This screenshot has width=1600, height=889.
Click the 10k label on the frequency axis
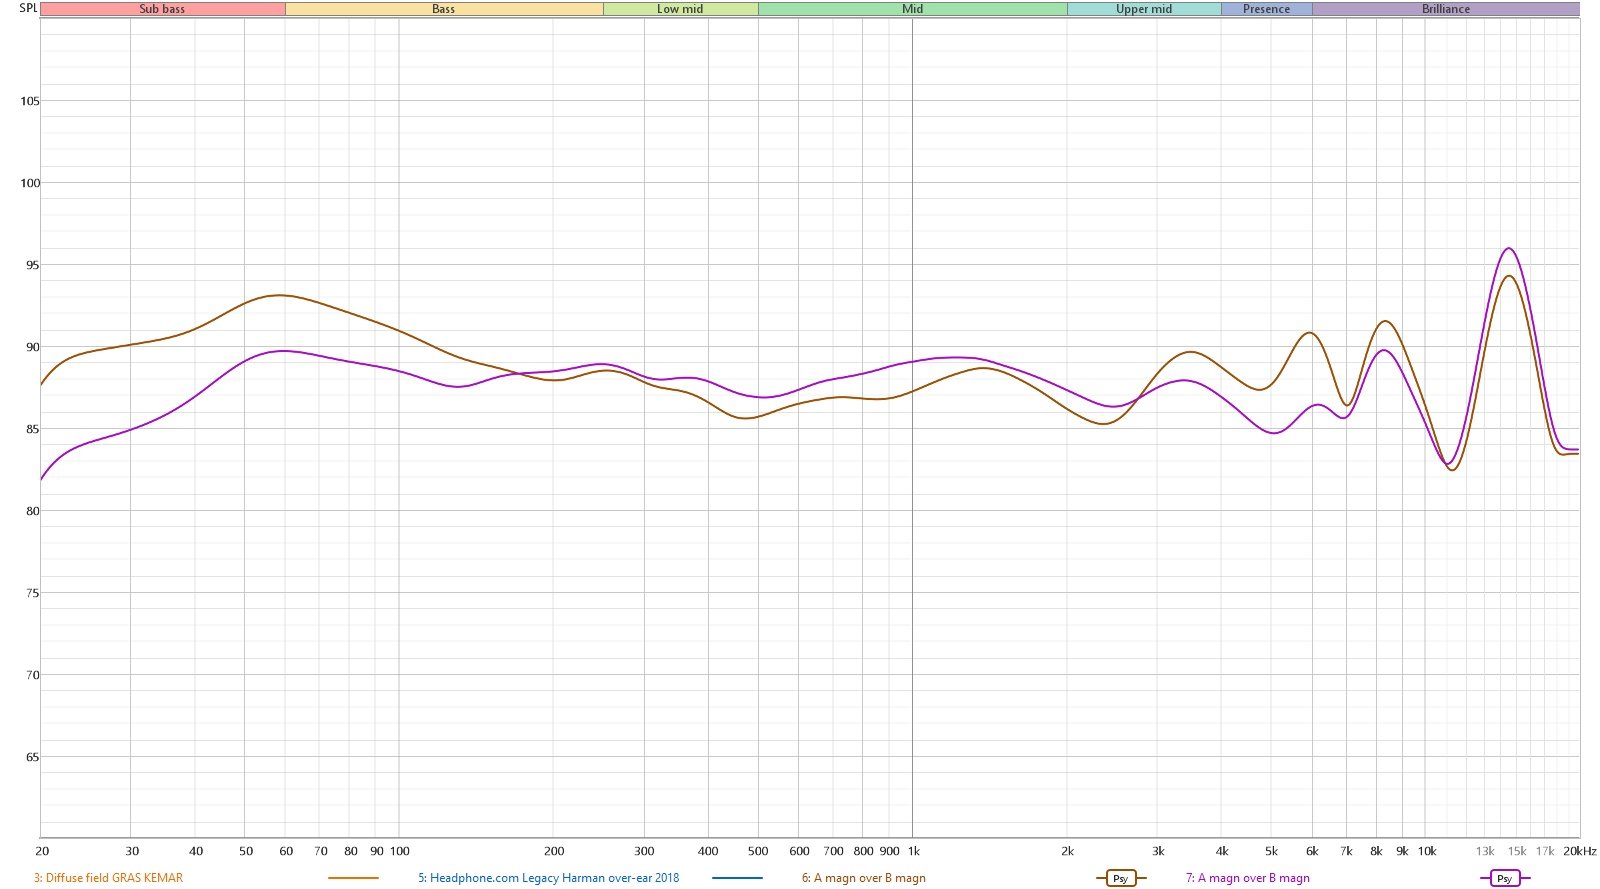(1427, 851)
